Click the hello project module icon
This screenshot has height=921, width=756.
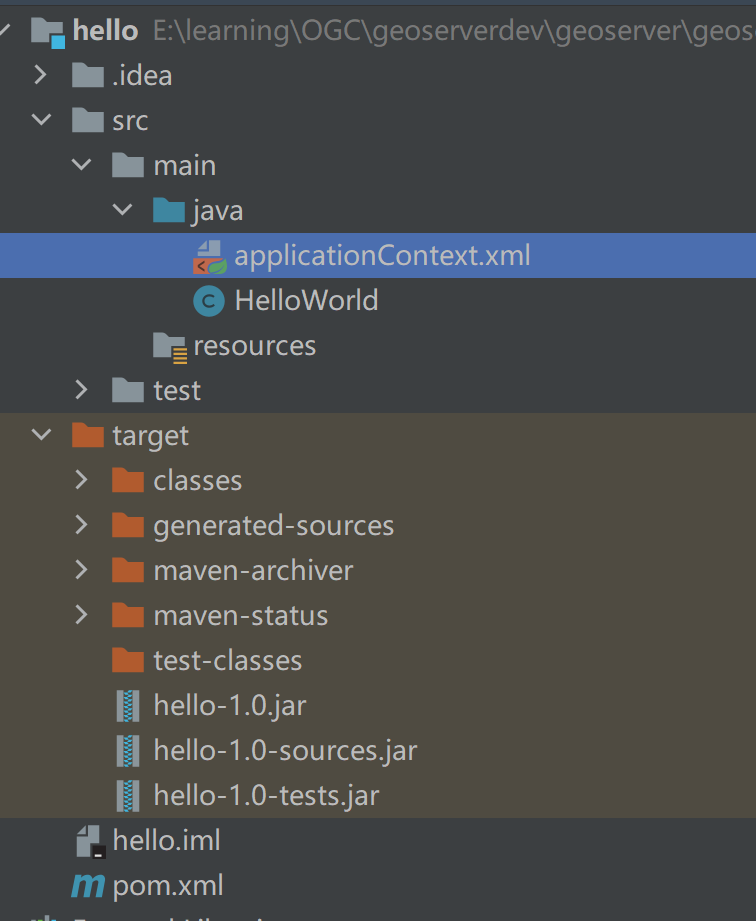coord(47,31)
